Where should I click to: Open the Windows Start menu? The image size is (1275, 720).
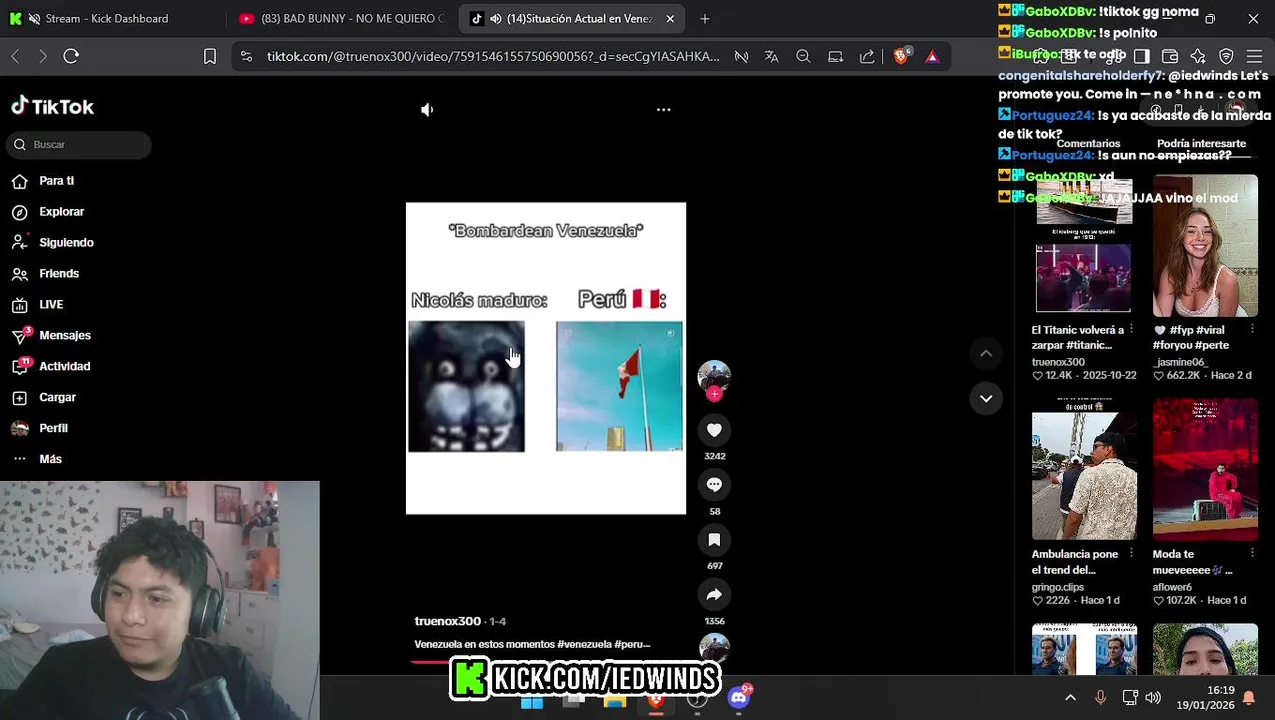(532, 701)
